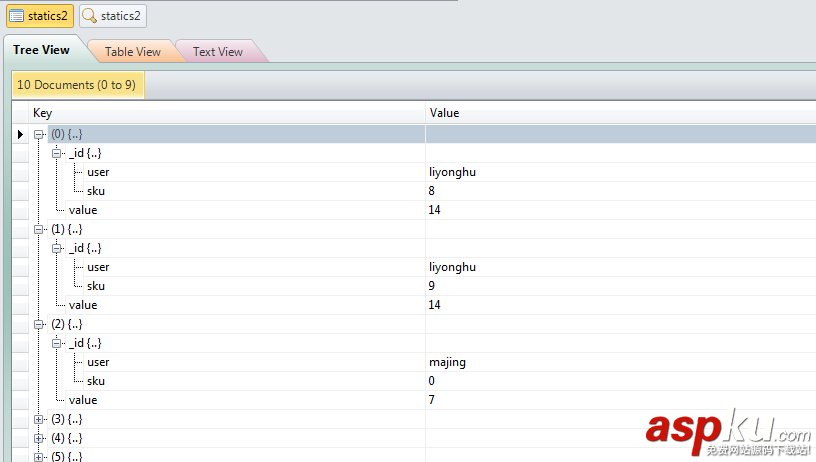Image resolution: width=816 pixels, height=462 pixels.
Task: Collapse the _id node under document (0)
Action: pos(57,153)
